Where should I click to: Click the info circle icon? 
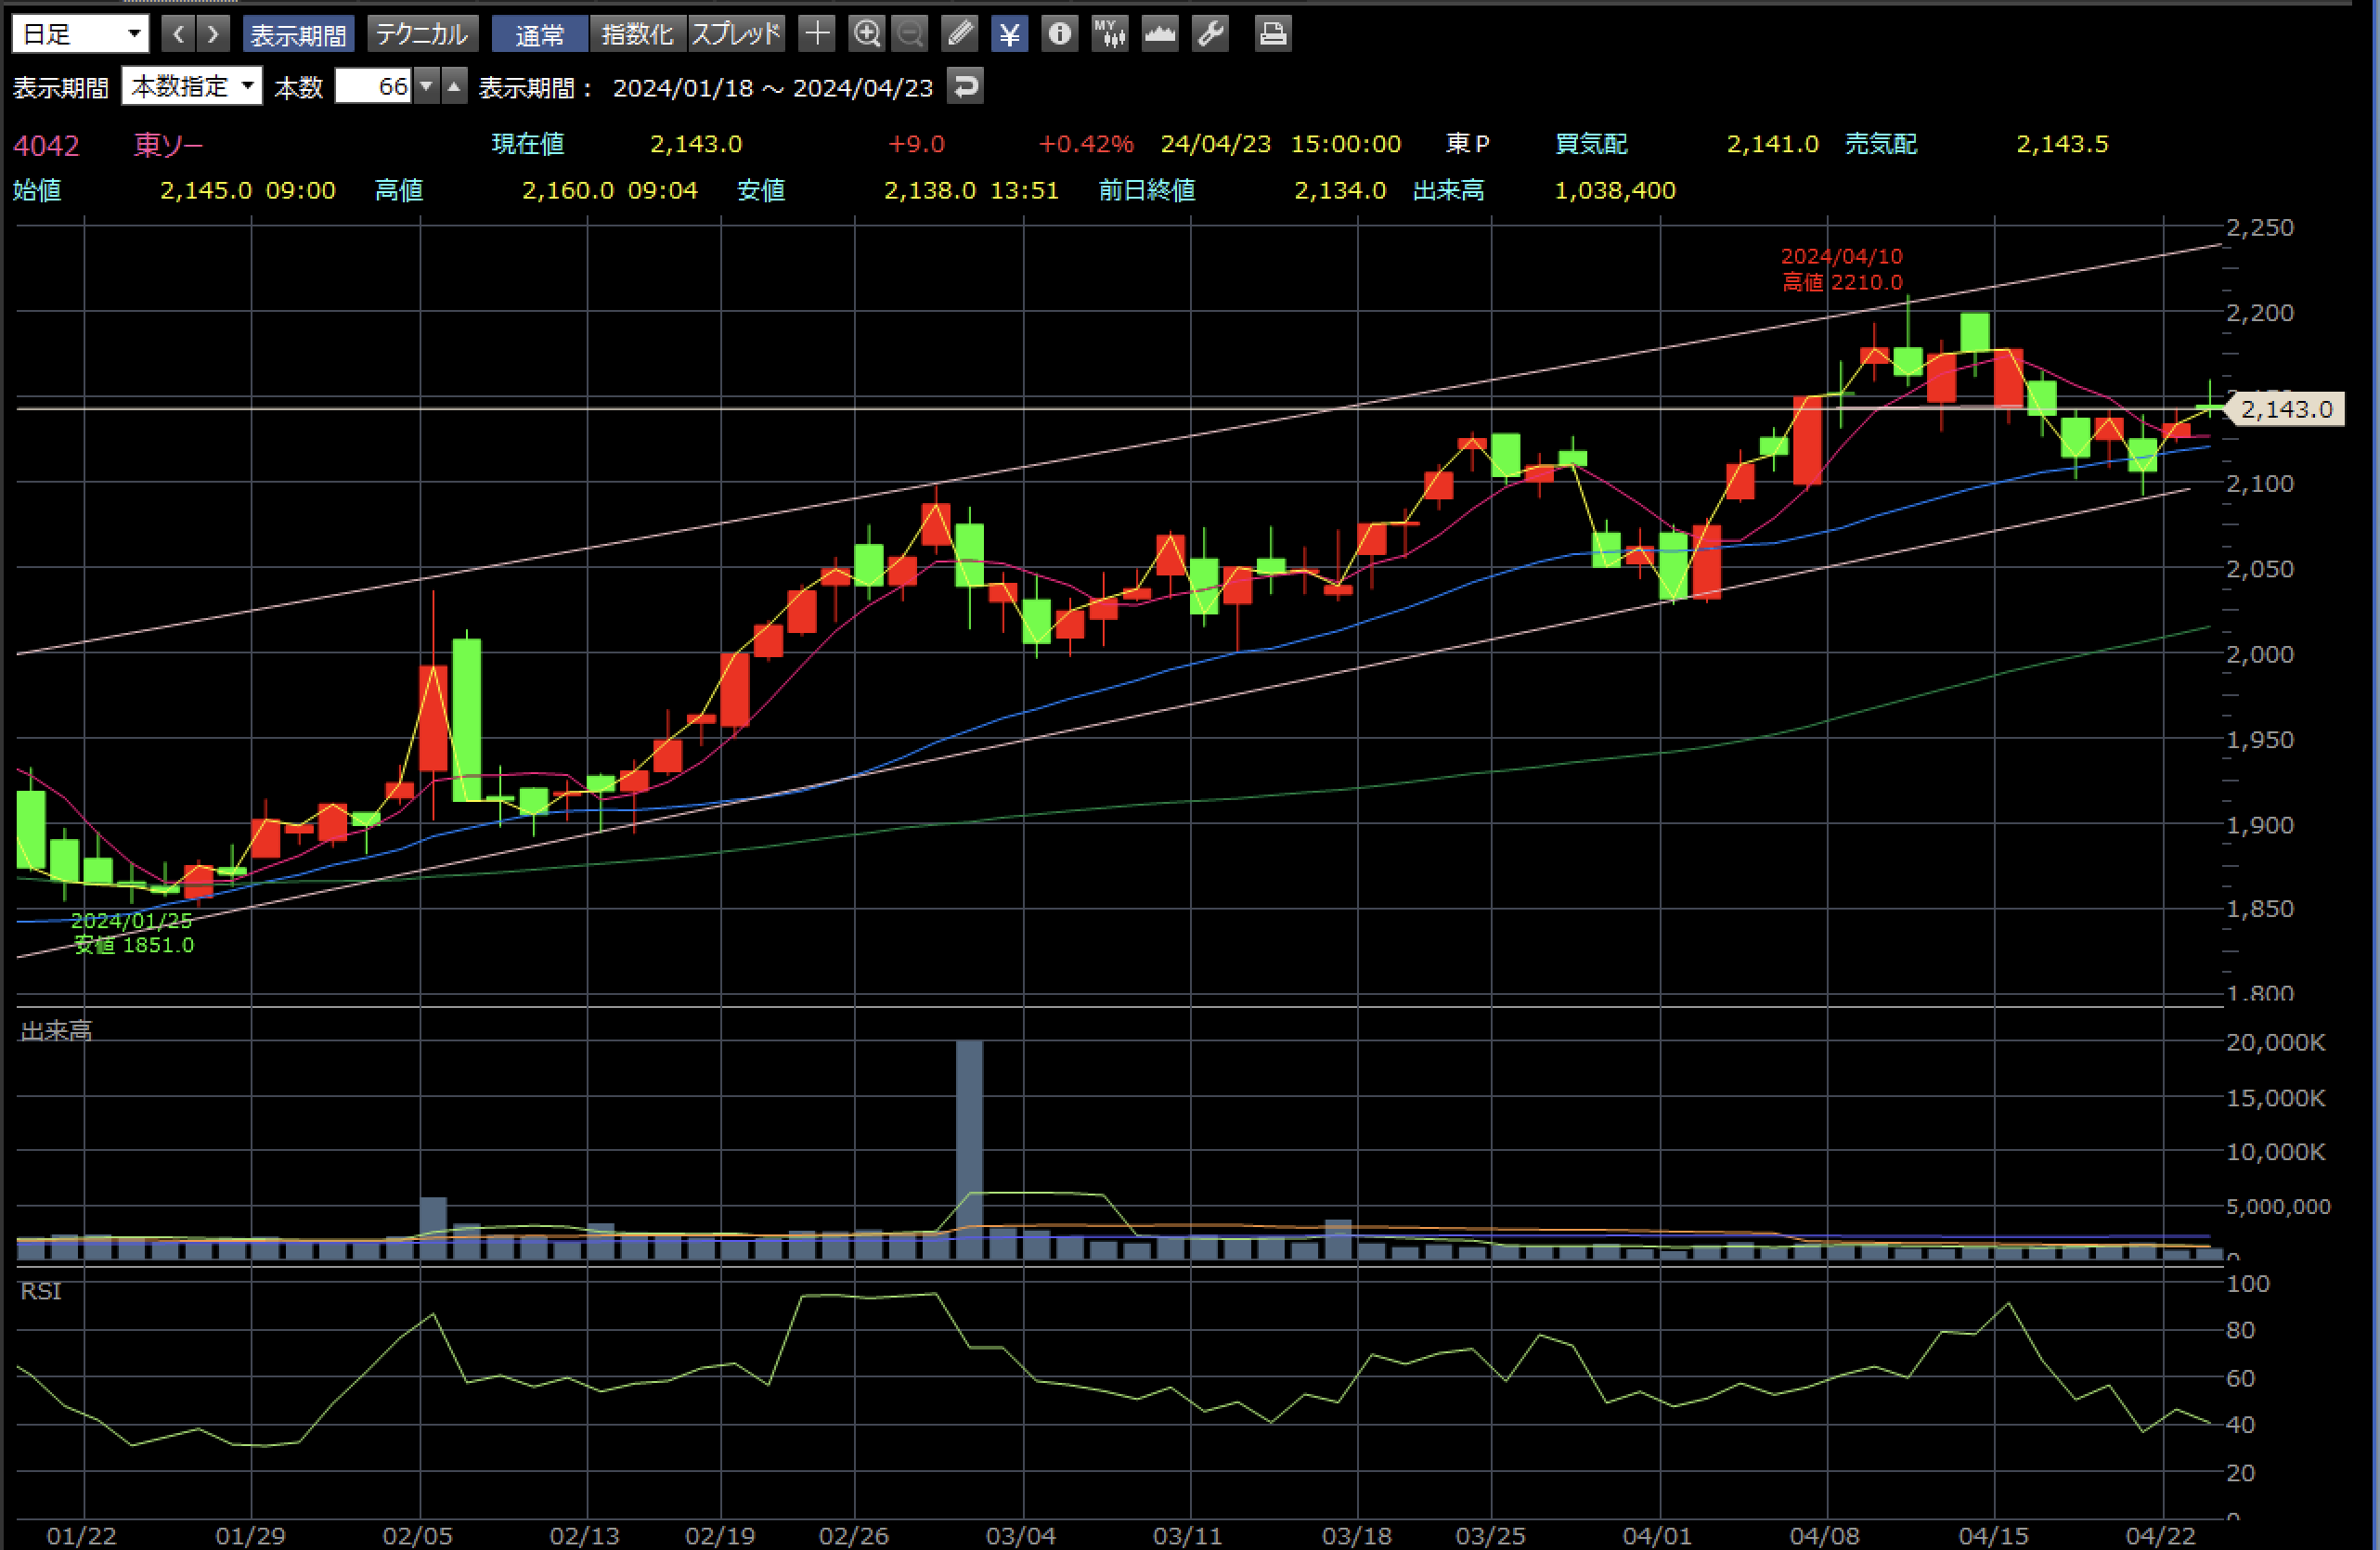coord(1059,34)
